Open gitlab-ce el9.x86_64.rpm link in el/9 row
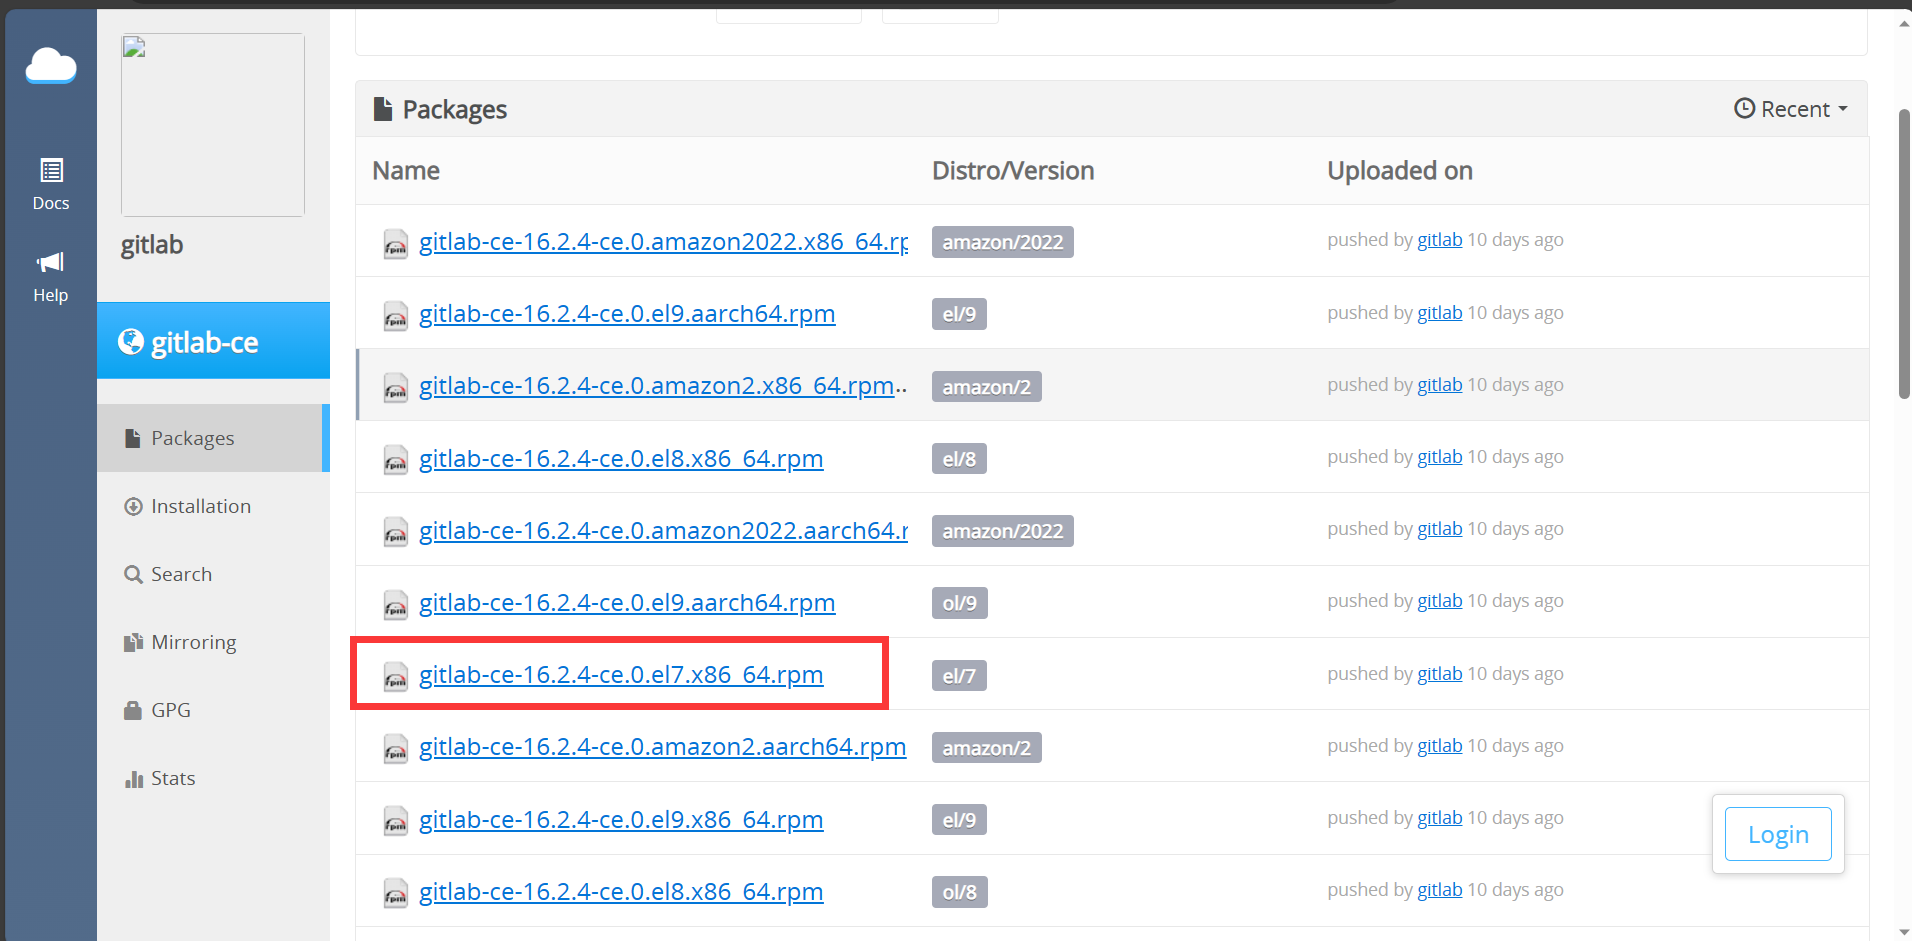The height and width of the screenshot is (941, 1912). pos(621,819)
